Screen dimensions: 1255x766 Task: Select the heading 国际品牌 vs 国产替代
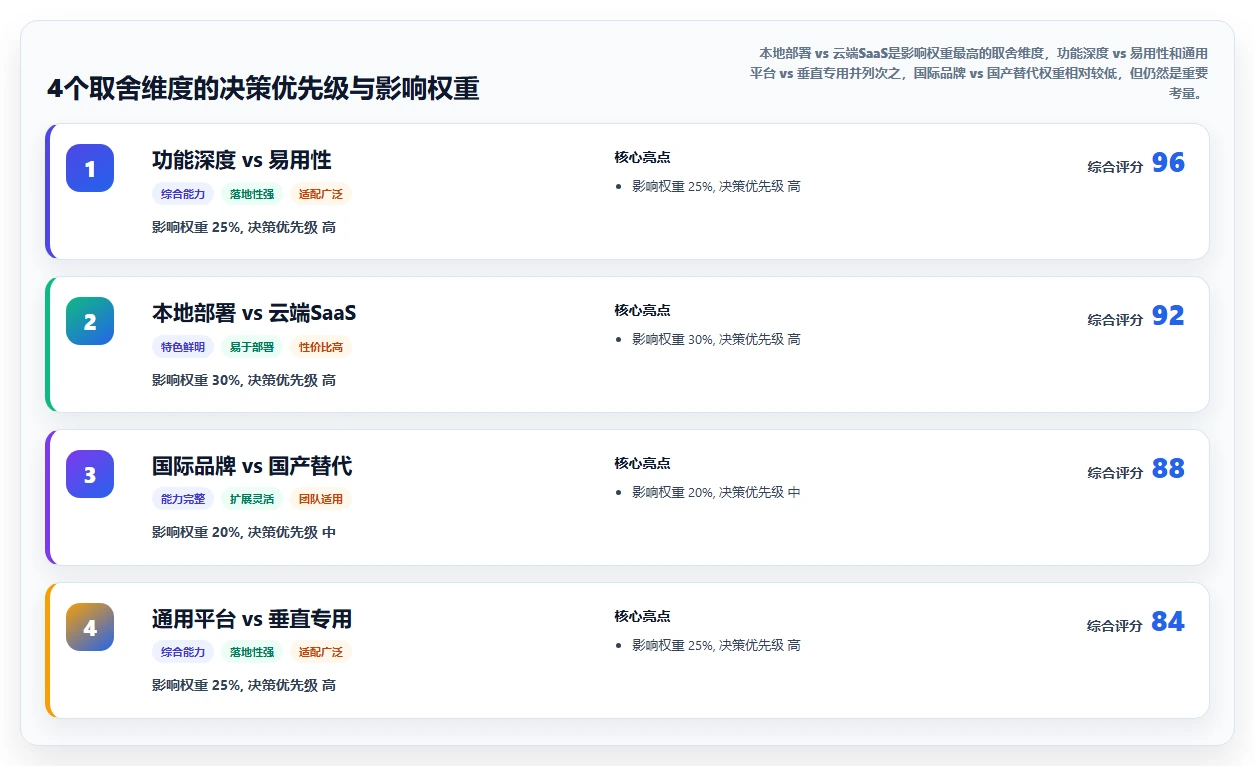tap(252, 466)
